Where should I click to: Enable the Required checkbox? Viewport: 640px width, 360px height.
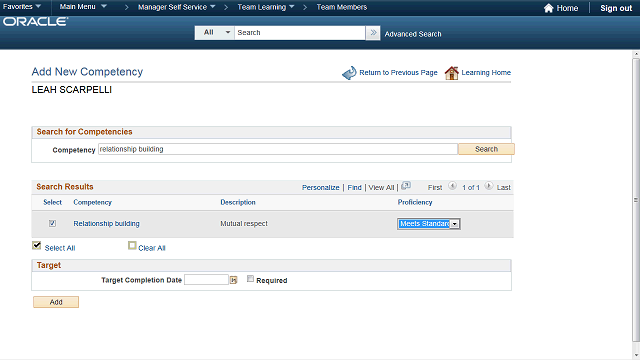(x=250, y=279)
